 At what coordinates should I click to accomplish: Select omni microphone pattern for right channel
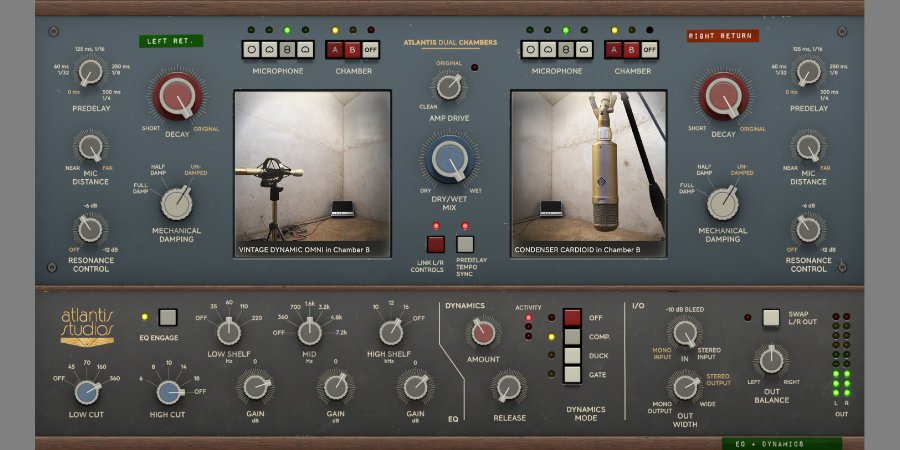point(530,49)
